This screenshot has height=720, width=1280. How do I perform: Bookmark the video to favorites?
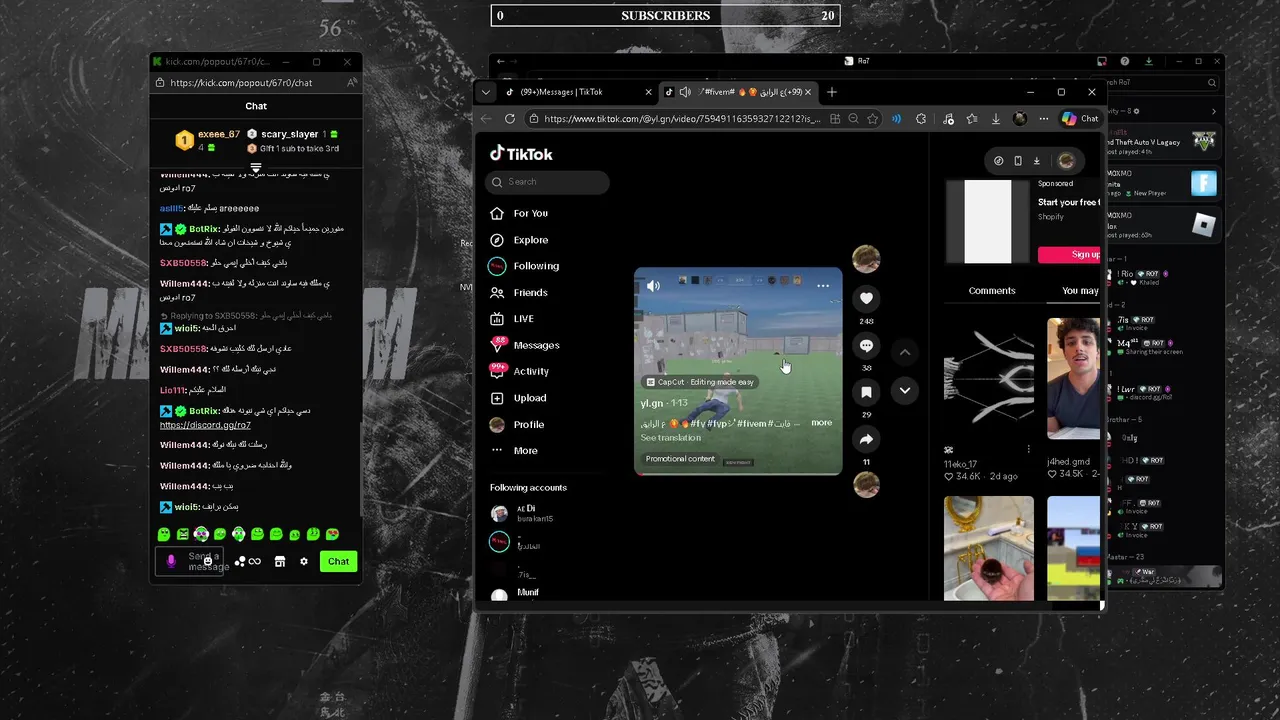click(x=866, y=392)
